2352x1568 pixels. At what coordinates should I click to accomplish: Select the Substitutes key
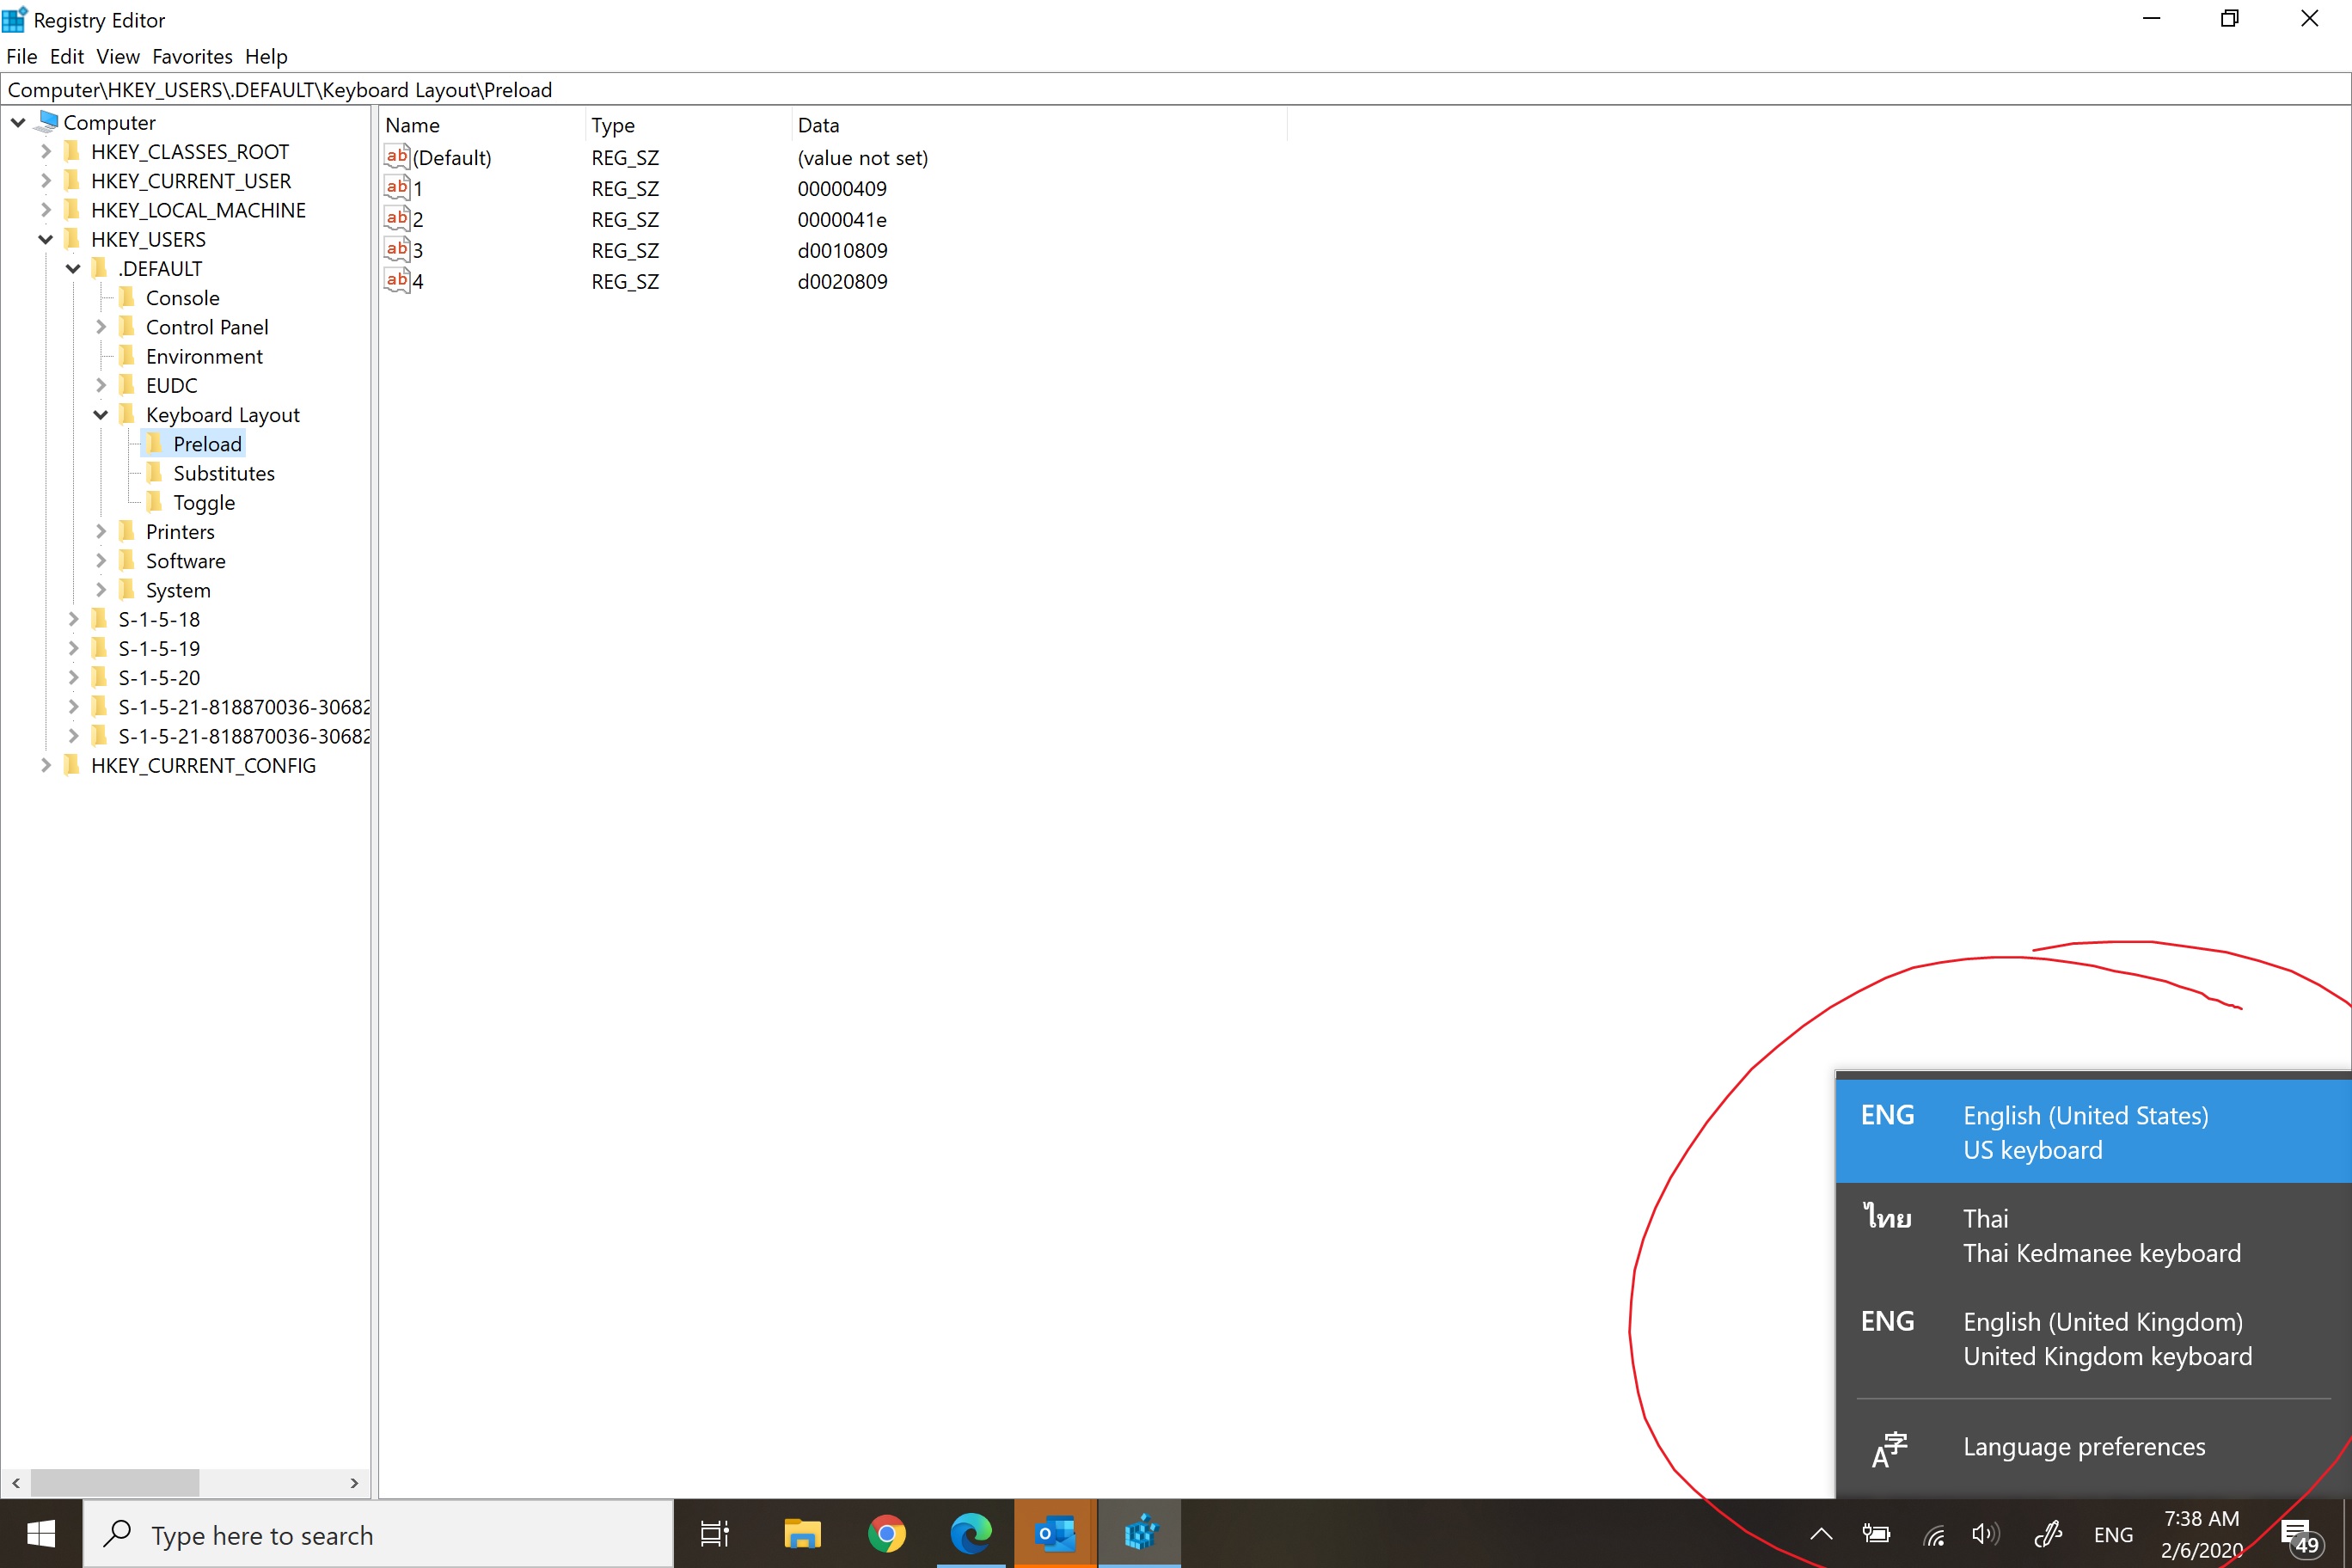[223, 473]
